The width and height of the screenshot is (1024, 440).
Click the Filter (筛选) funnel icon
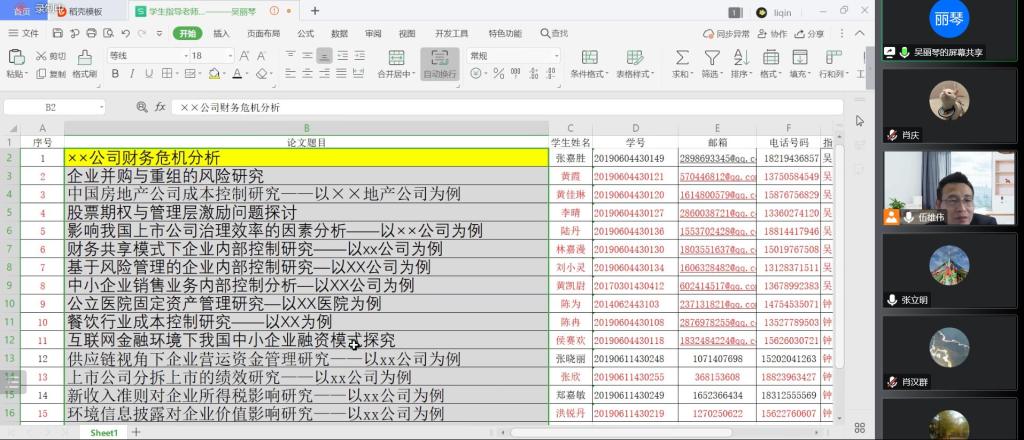(x=711, y=57)
